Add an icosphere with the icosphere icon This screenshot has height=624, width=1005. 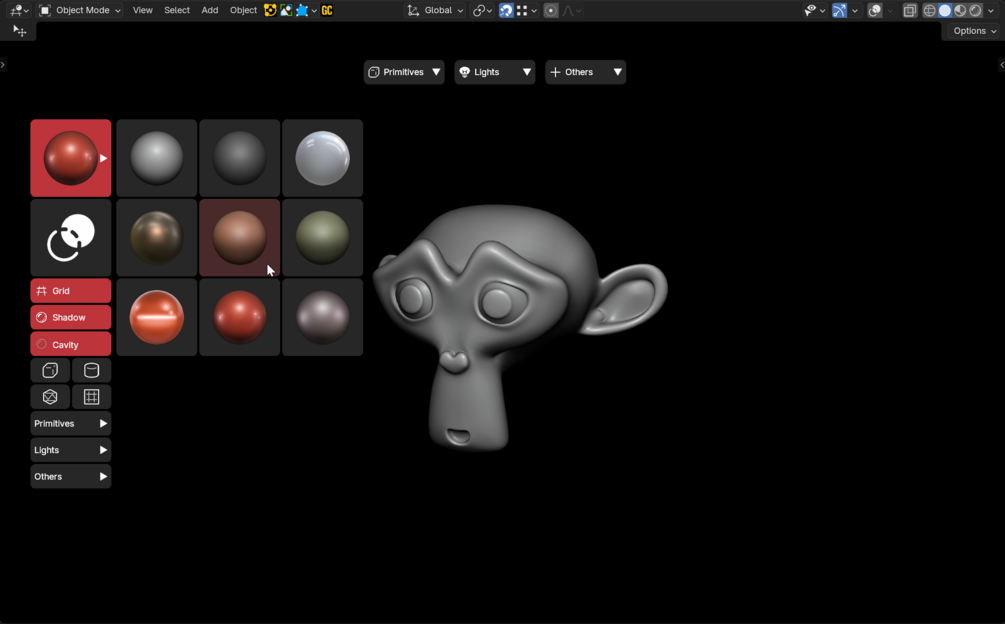[50, 397]
